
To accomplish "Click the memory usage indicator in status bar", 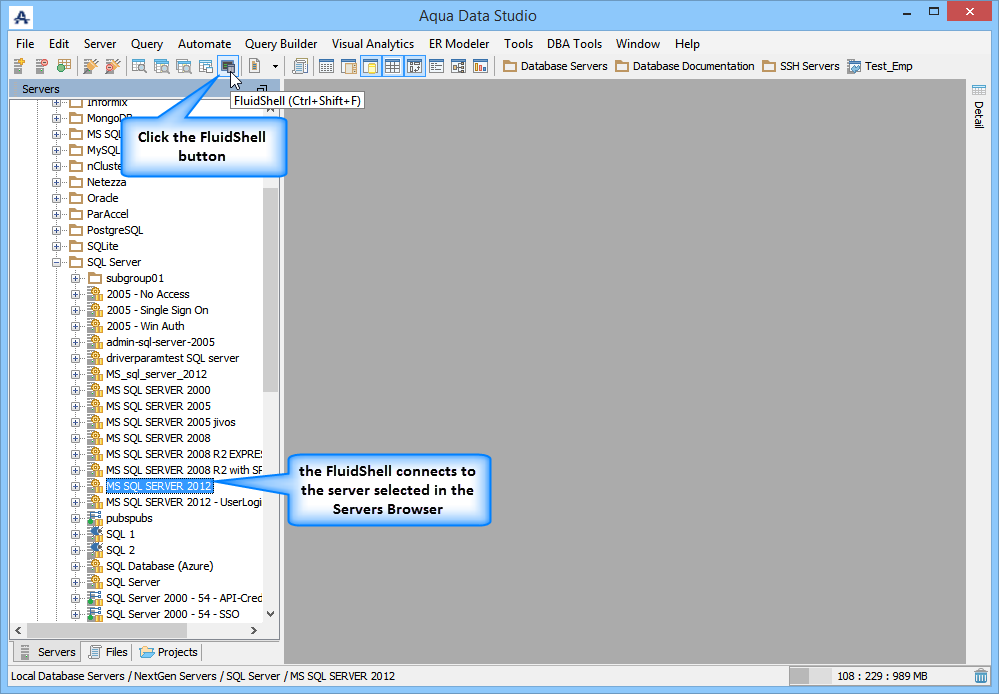I will click(x=880, y=676).
